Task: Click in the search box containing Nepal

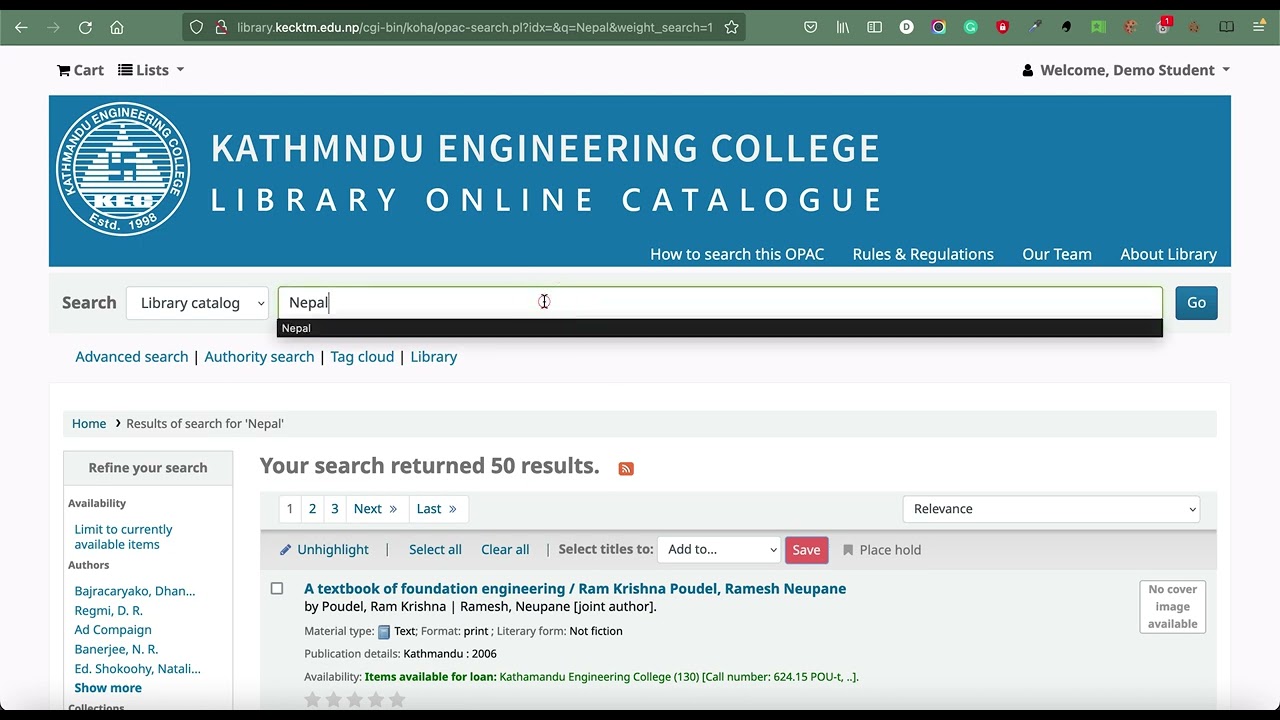Action: (720, 302)
